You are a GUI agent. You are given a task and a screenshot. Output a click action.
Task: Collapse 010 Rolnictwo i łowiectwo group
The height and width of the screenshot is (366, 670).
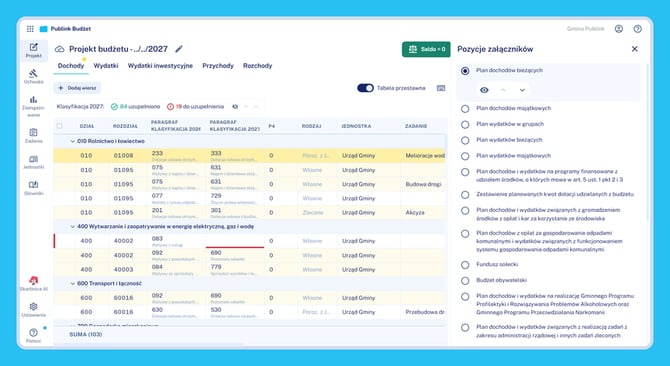pos(73,141)
